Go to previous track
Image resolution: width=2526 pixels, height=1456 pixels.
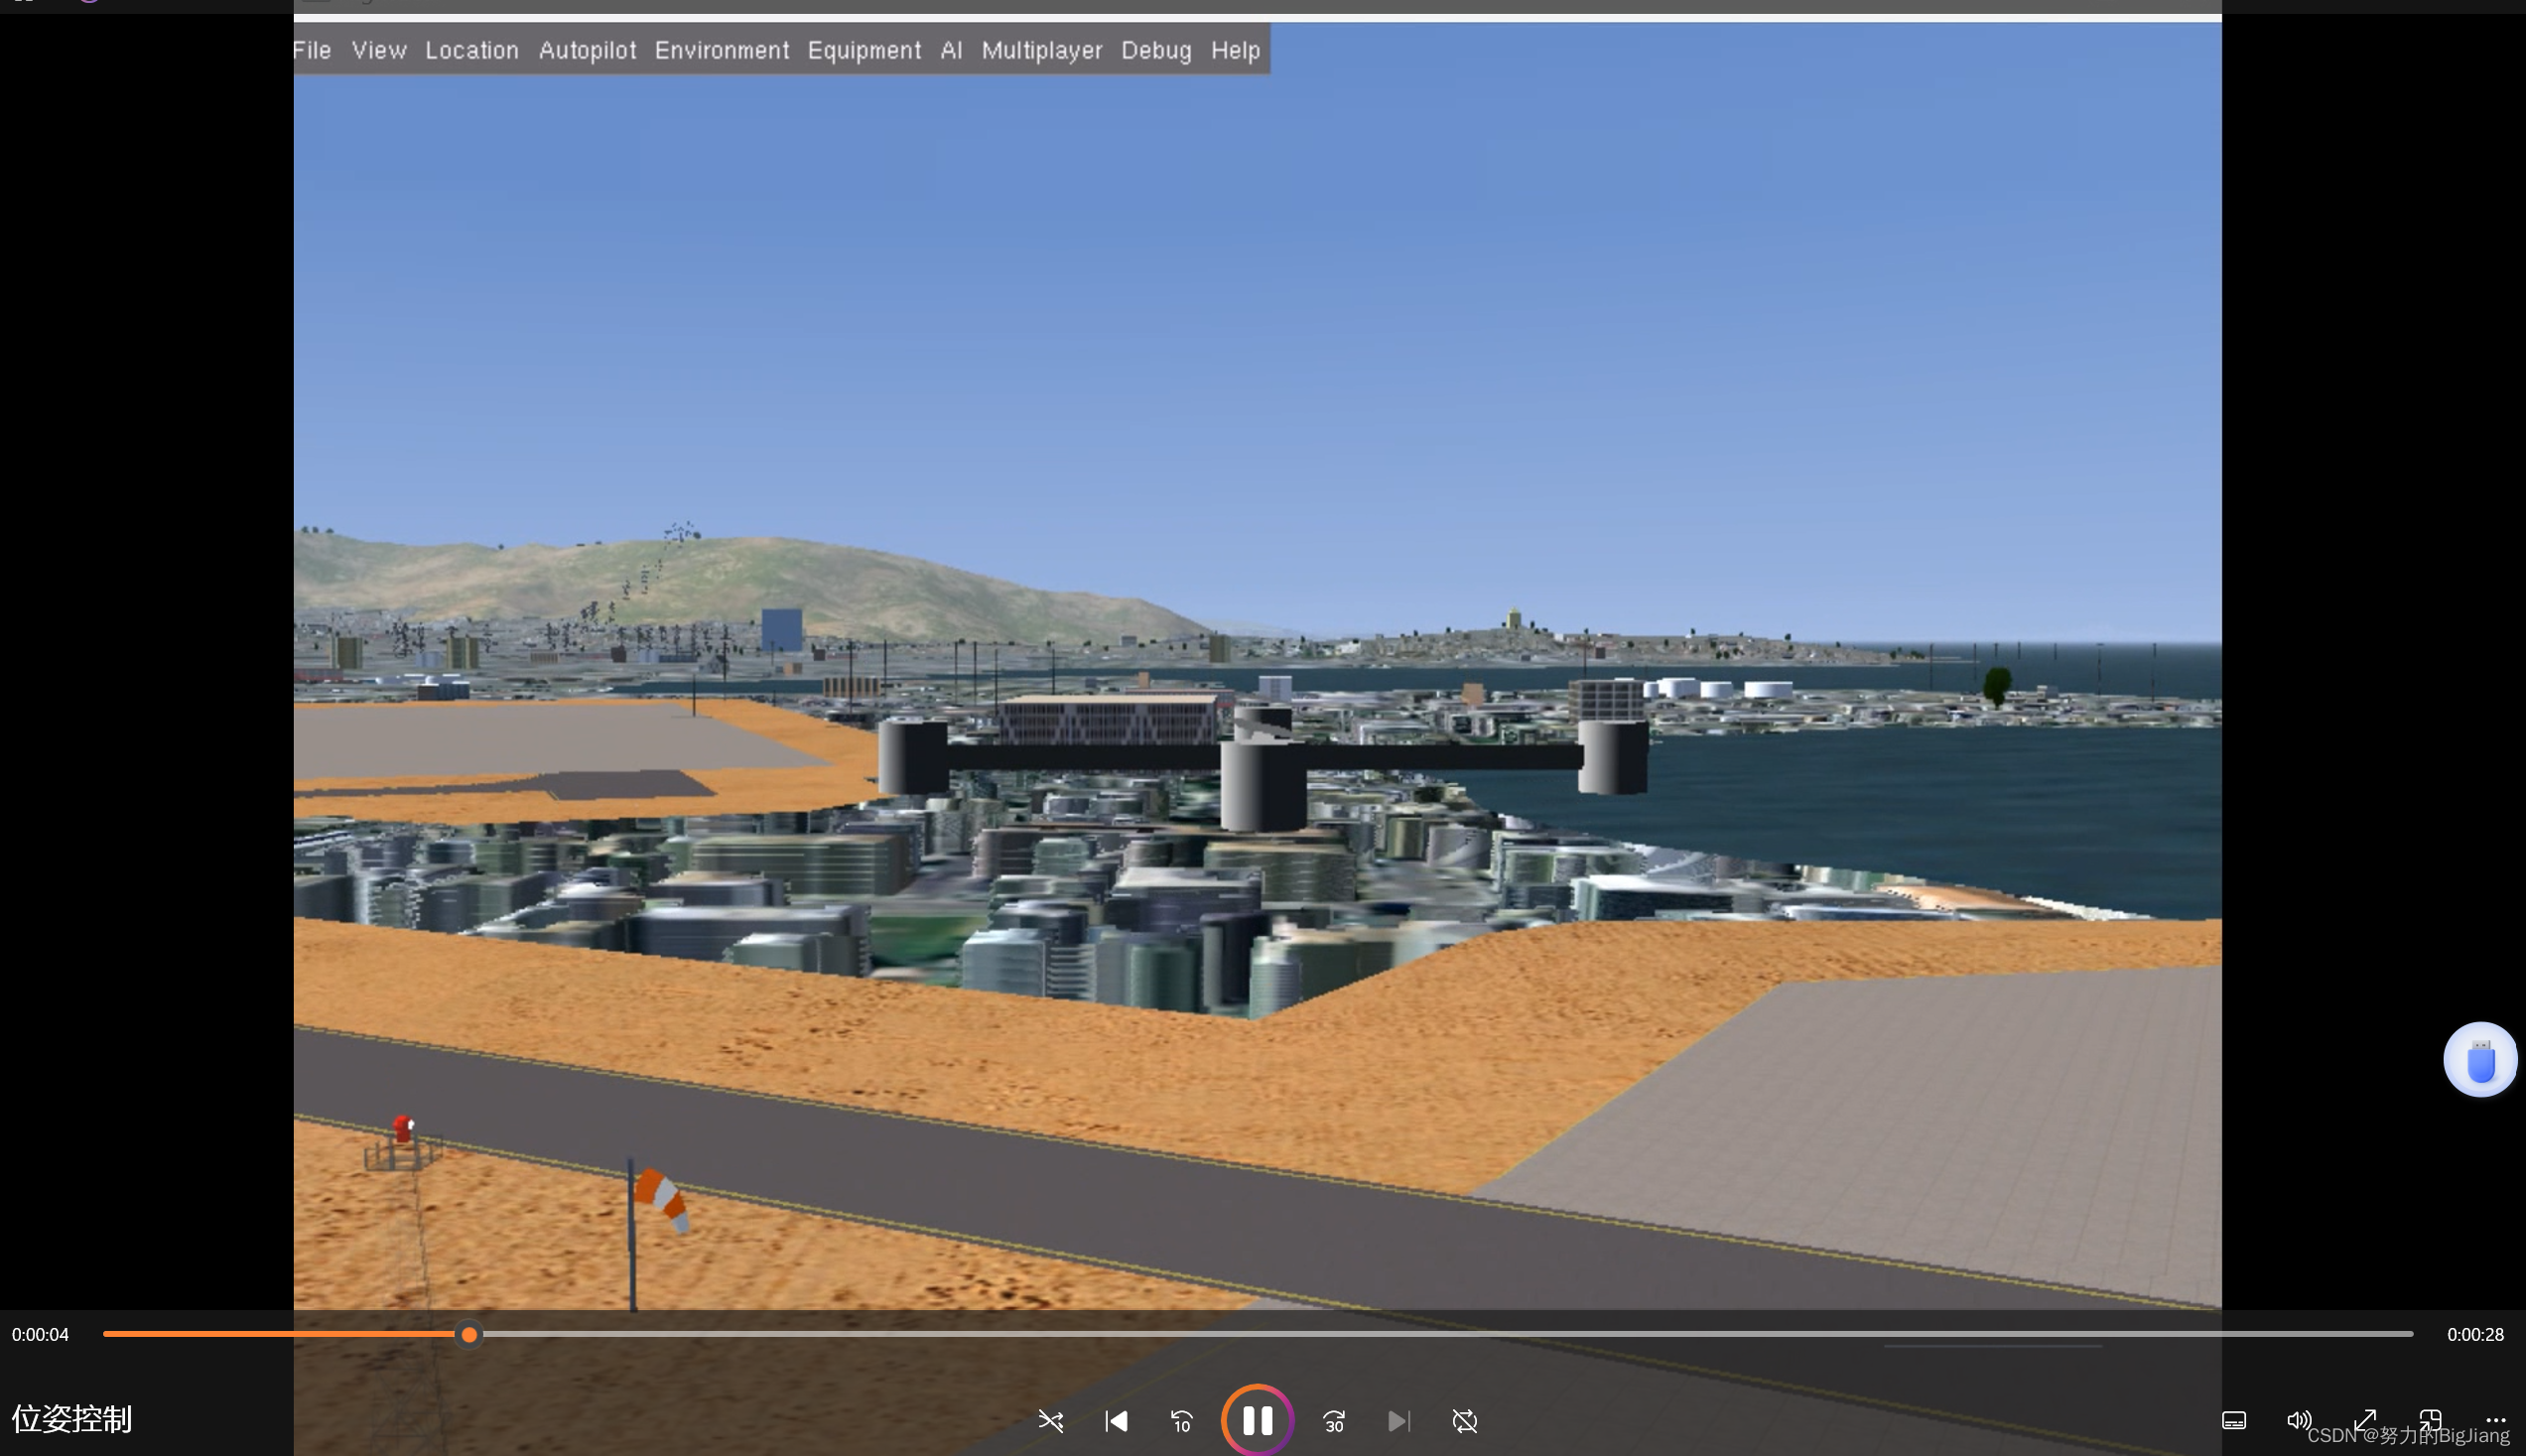[x=1116, y=1421]
